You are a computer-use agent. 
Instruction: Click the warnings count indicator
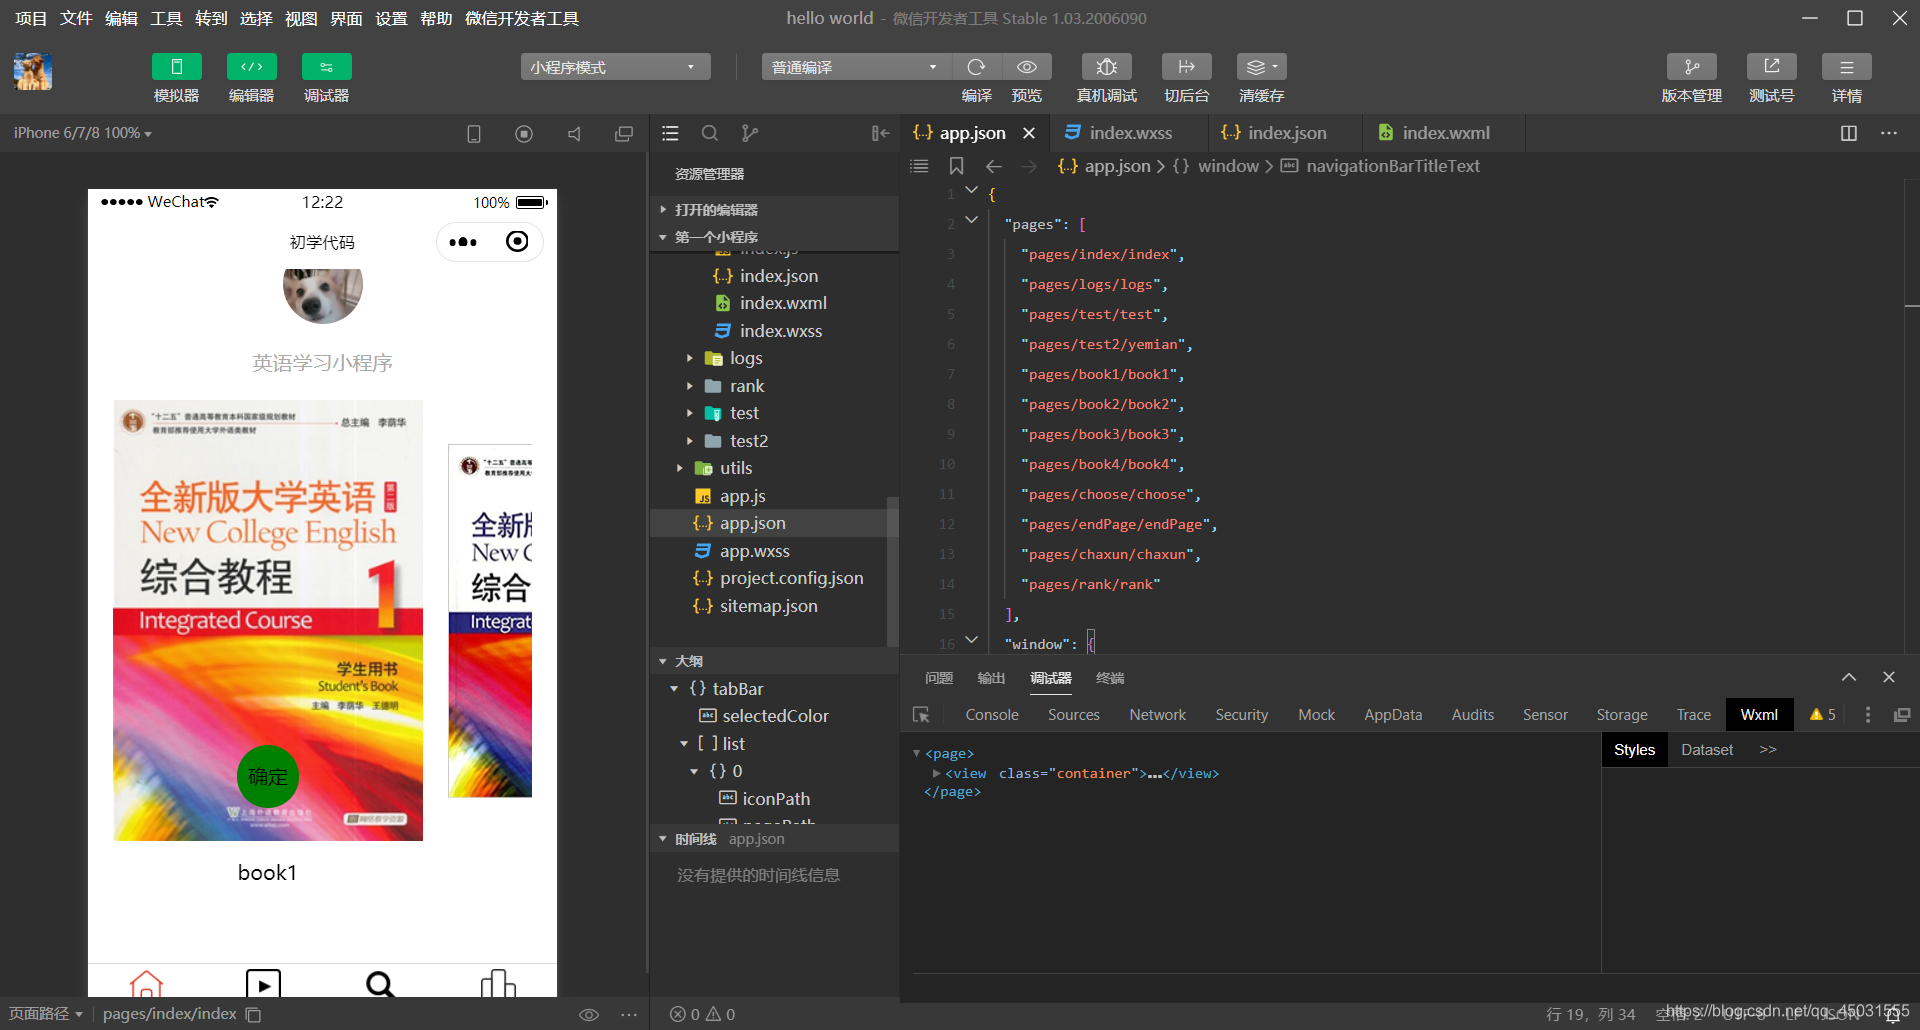[1822, 715]
